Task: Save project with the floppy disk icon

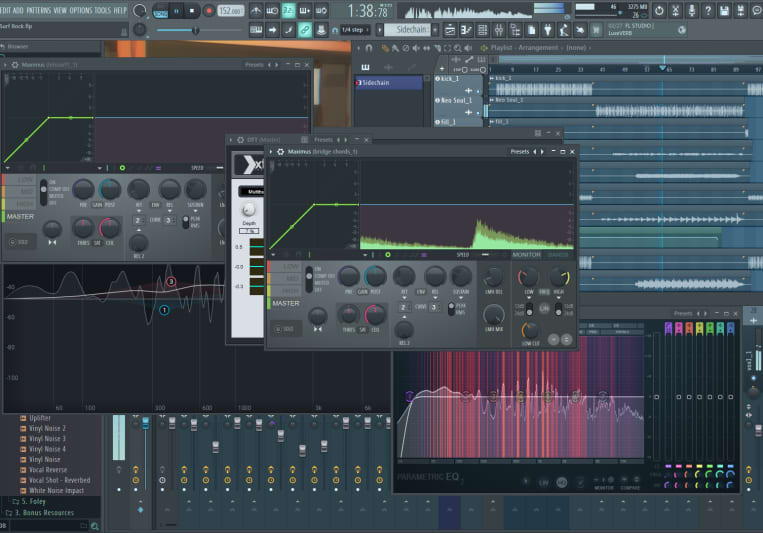Action: coord(724,10)
